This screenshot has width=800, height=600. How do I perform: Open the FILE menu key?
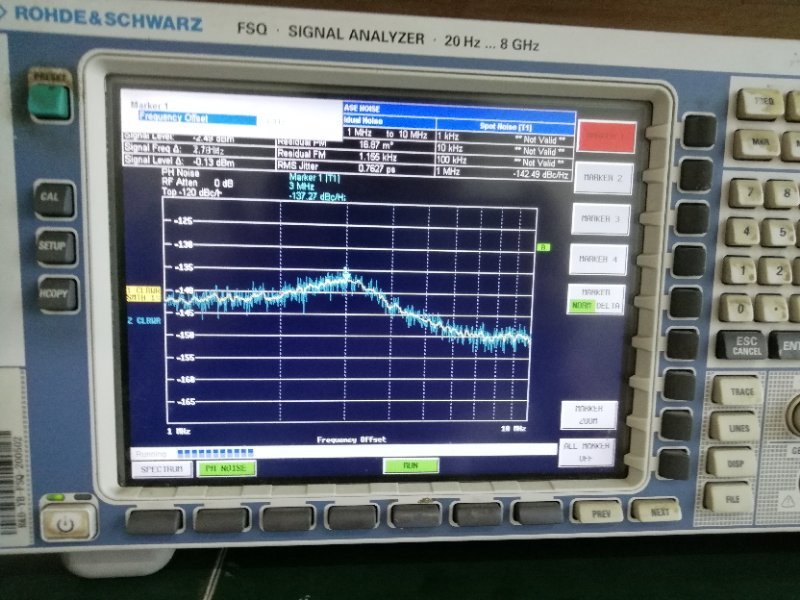click(x=728, y=498)
